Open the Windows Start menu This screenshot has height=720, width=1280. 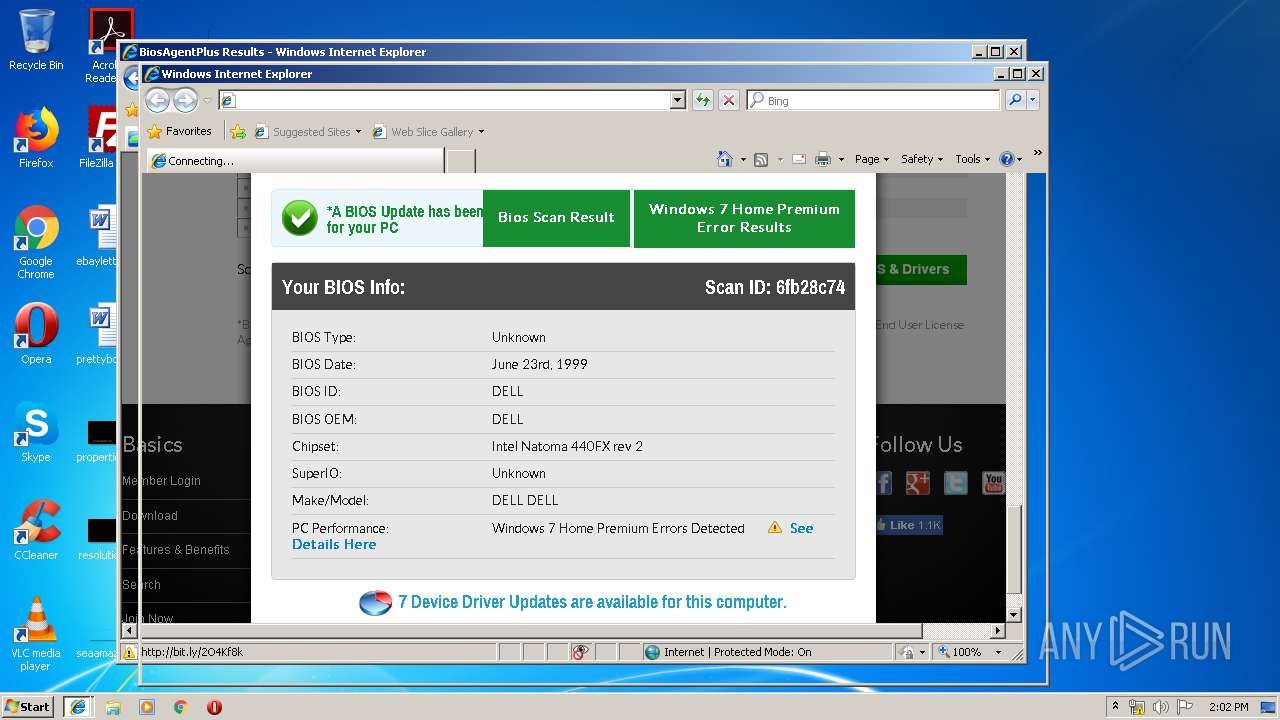(27, 706)
